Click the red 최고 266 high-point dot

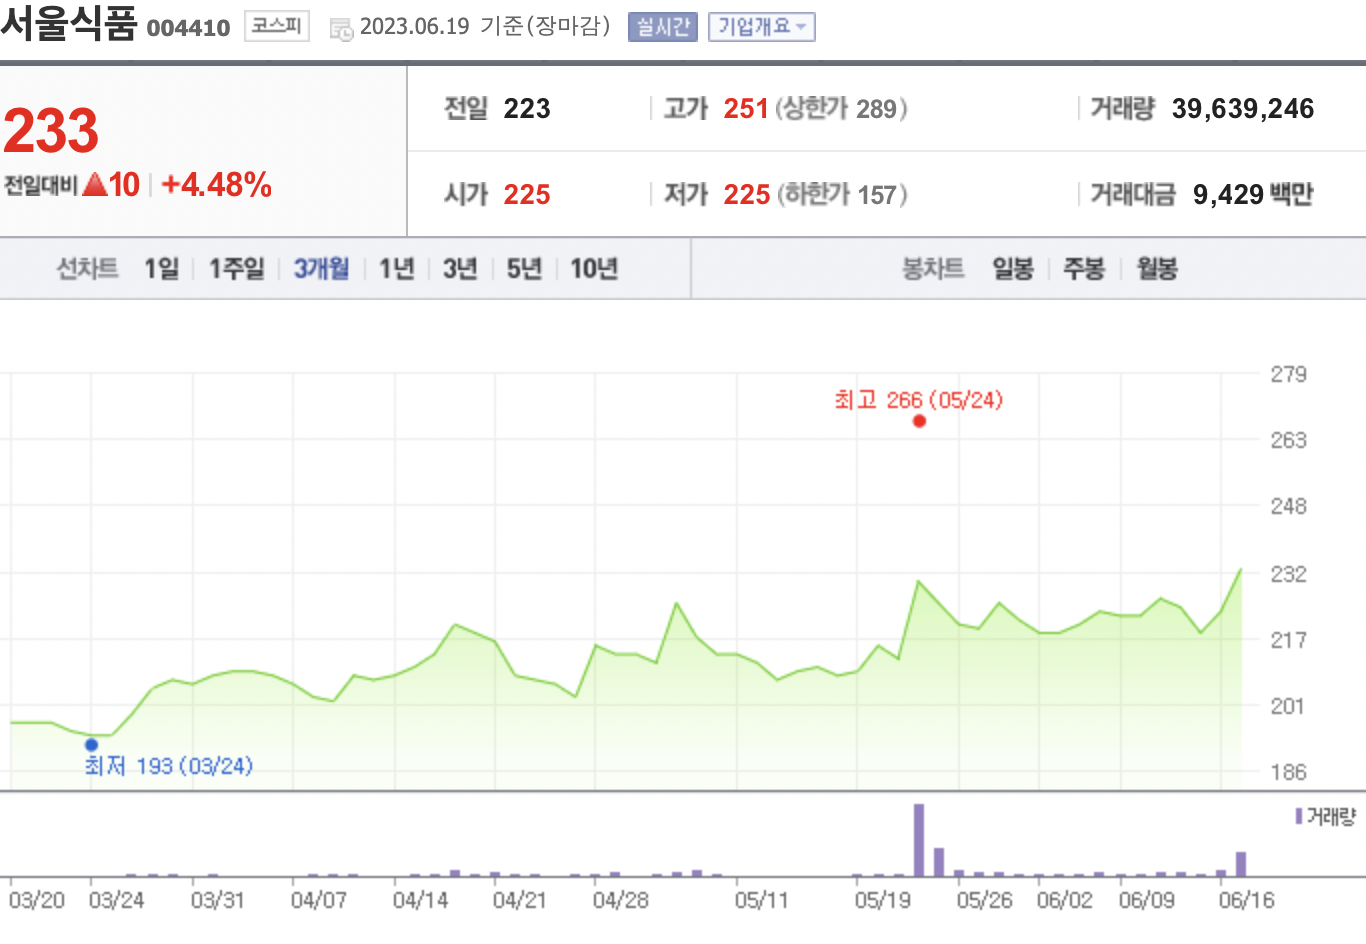(919, 421)
